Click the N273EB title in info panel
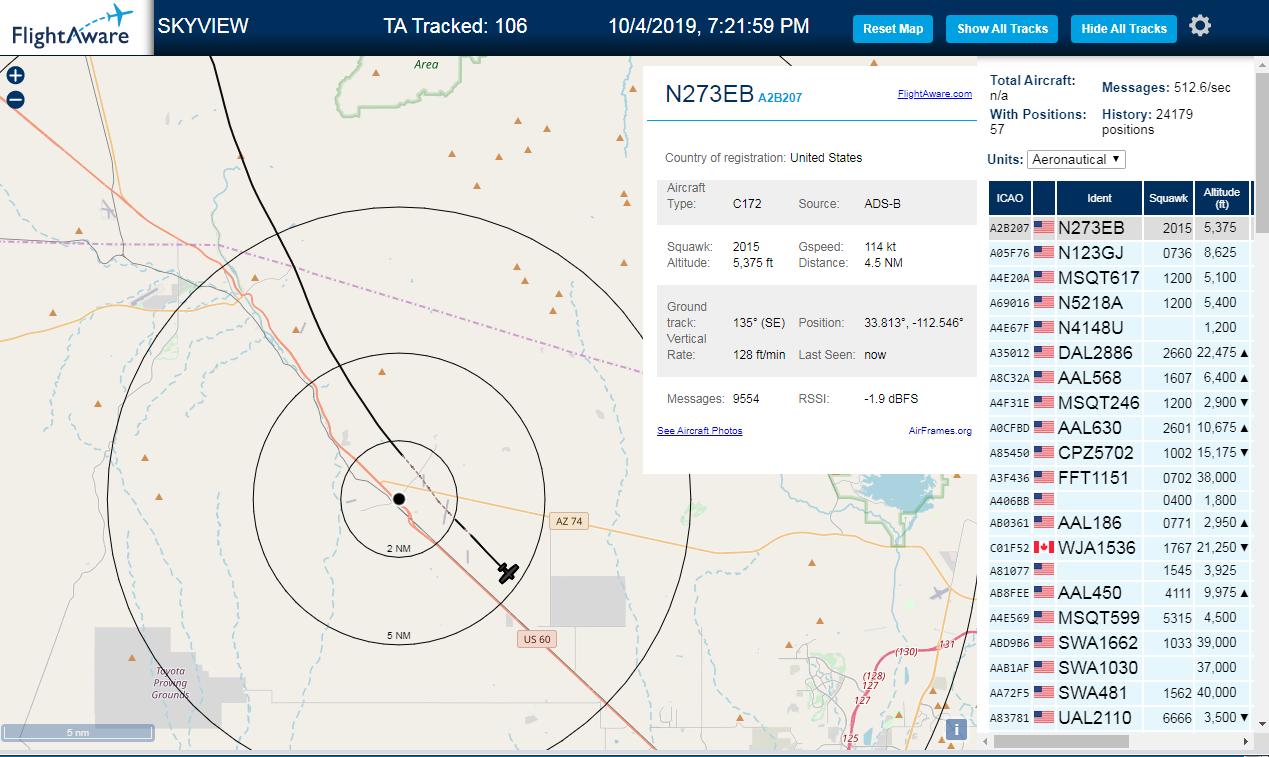Screen dimensions: 1269x757 709,94
